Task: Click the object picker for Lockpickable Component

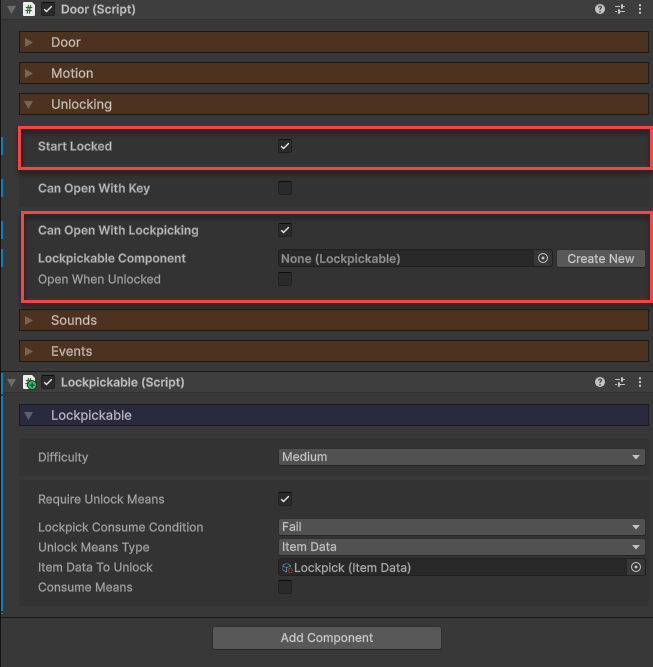Action: (x=543, y=258)
